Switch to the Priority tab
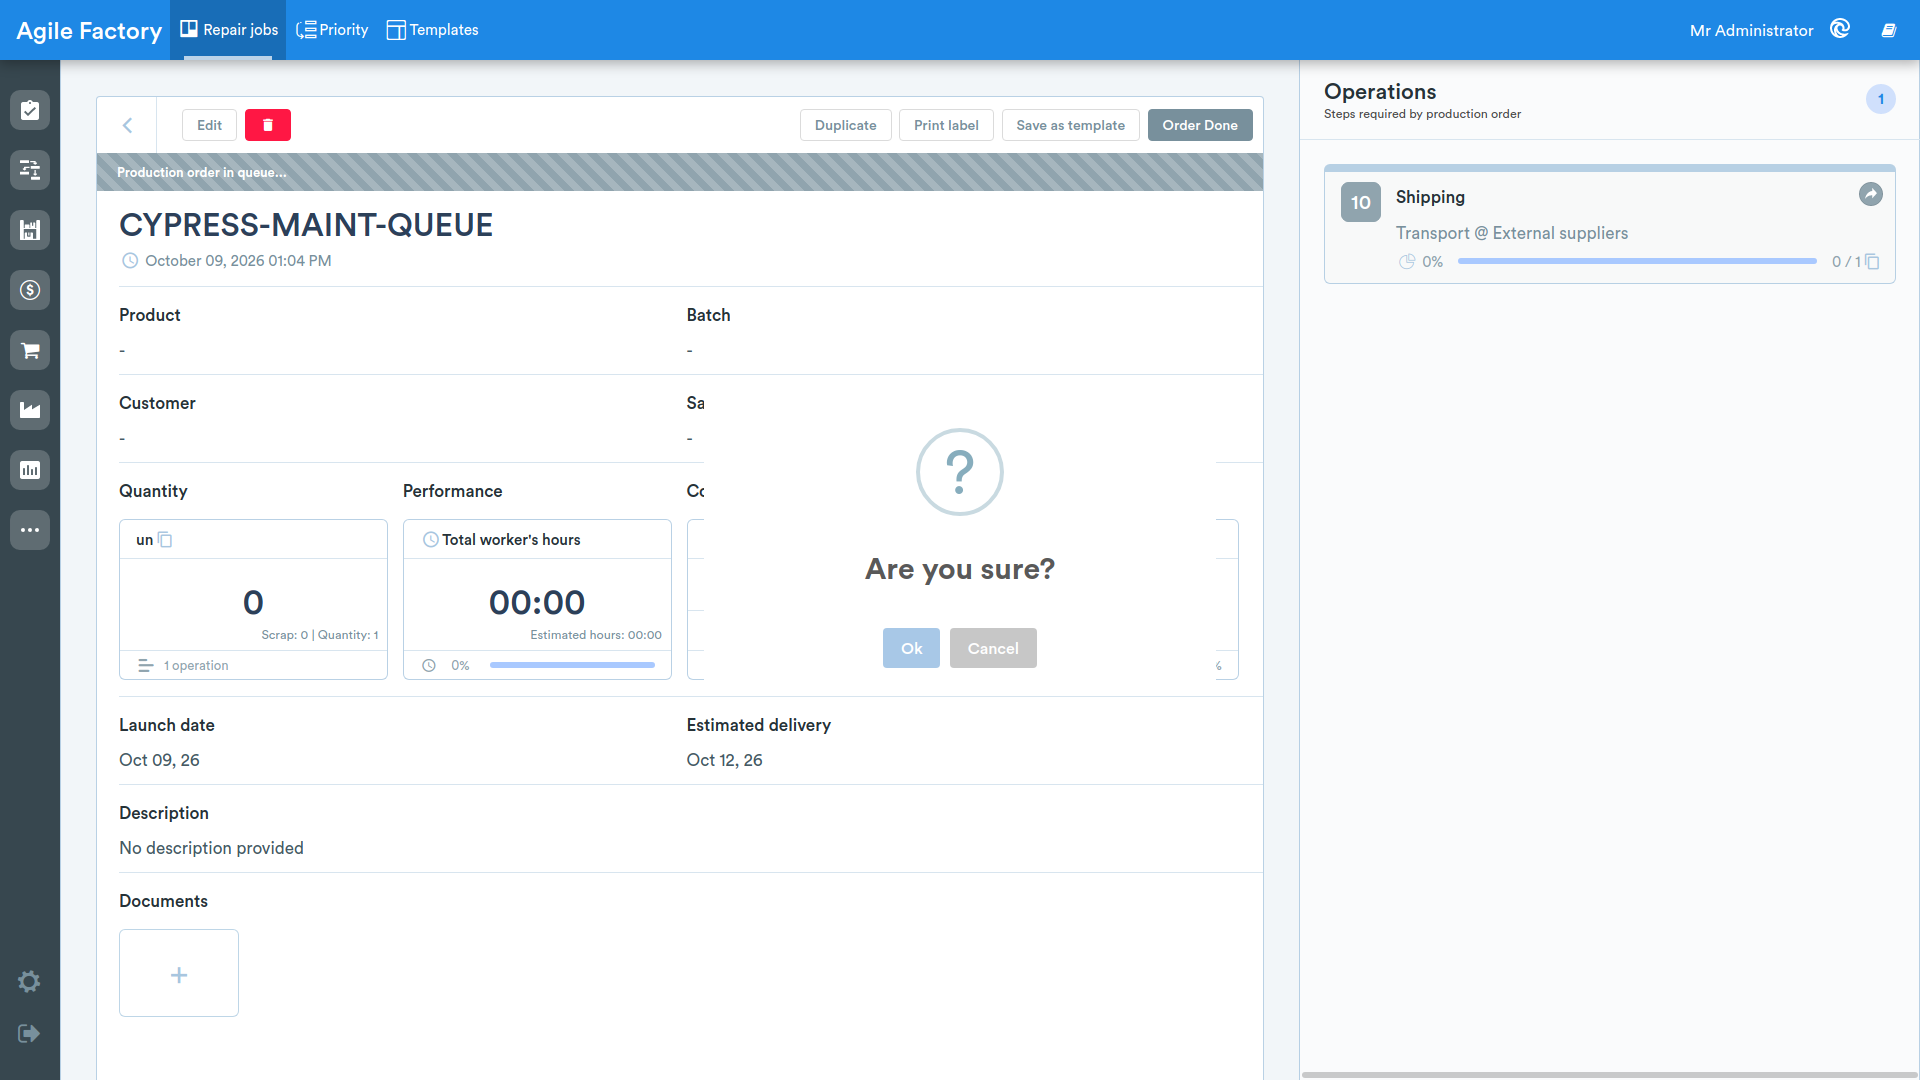 (332, 30)
